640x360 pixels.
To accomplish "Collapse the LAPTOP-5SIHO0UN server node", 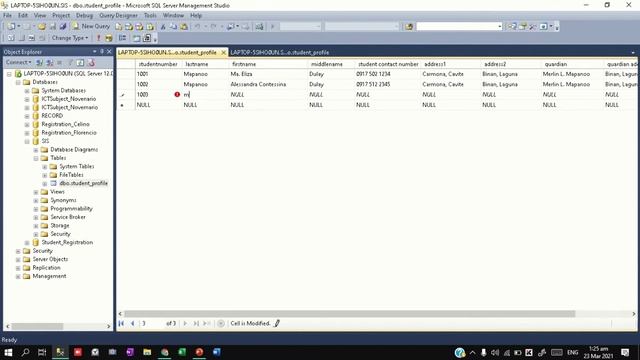I will click(x=9, y=74).
